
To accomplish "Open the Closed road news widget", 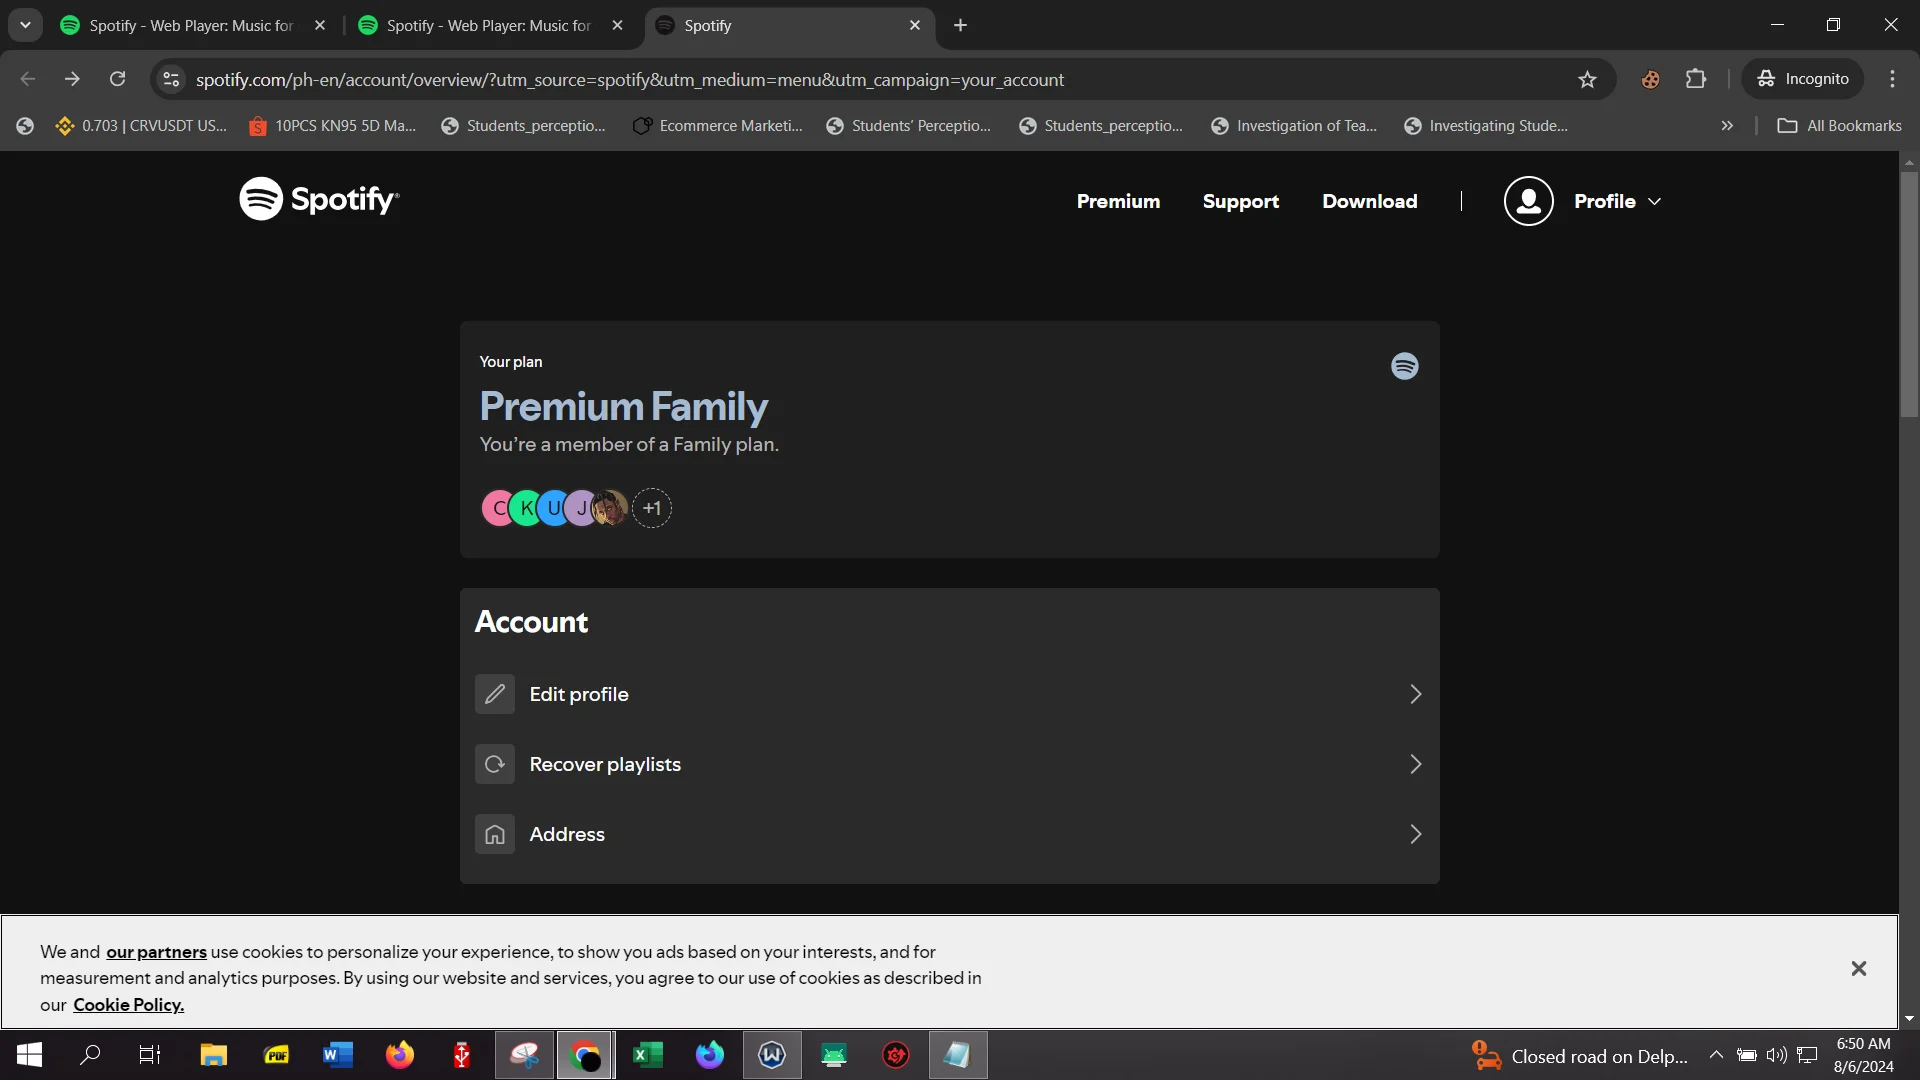I will 1580,1055.
